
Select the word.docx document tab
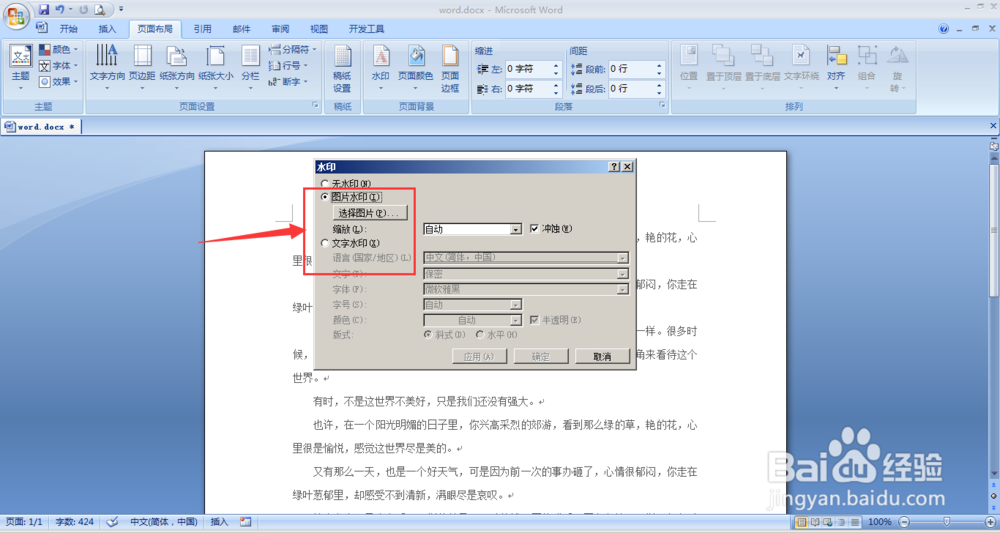41,127
